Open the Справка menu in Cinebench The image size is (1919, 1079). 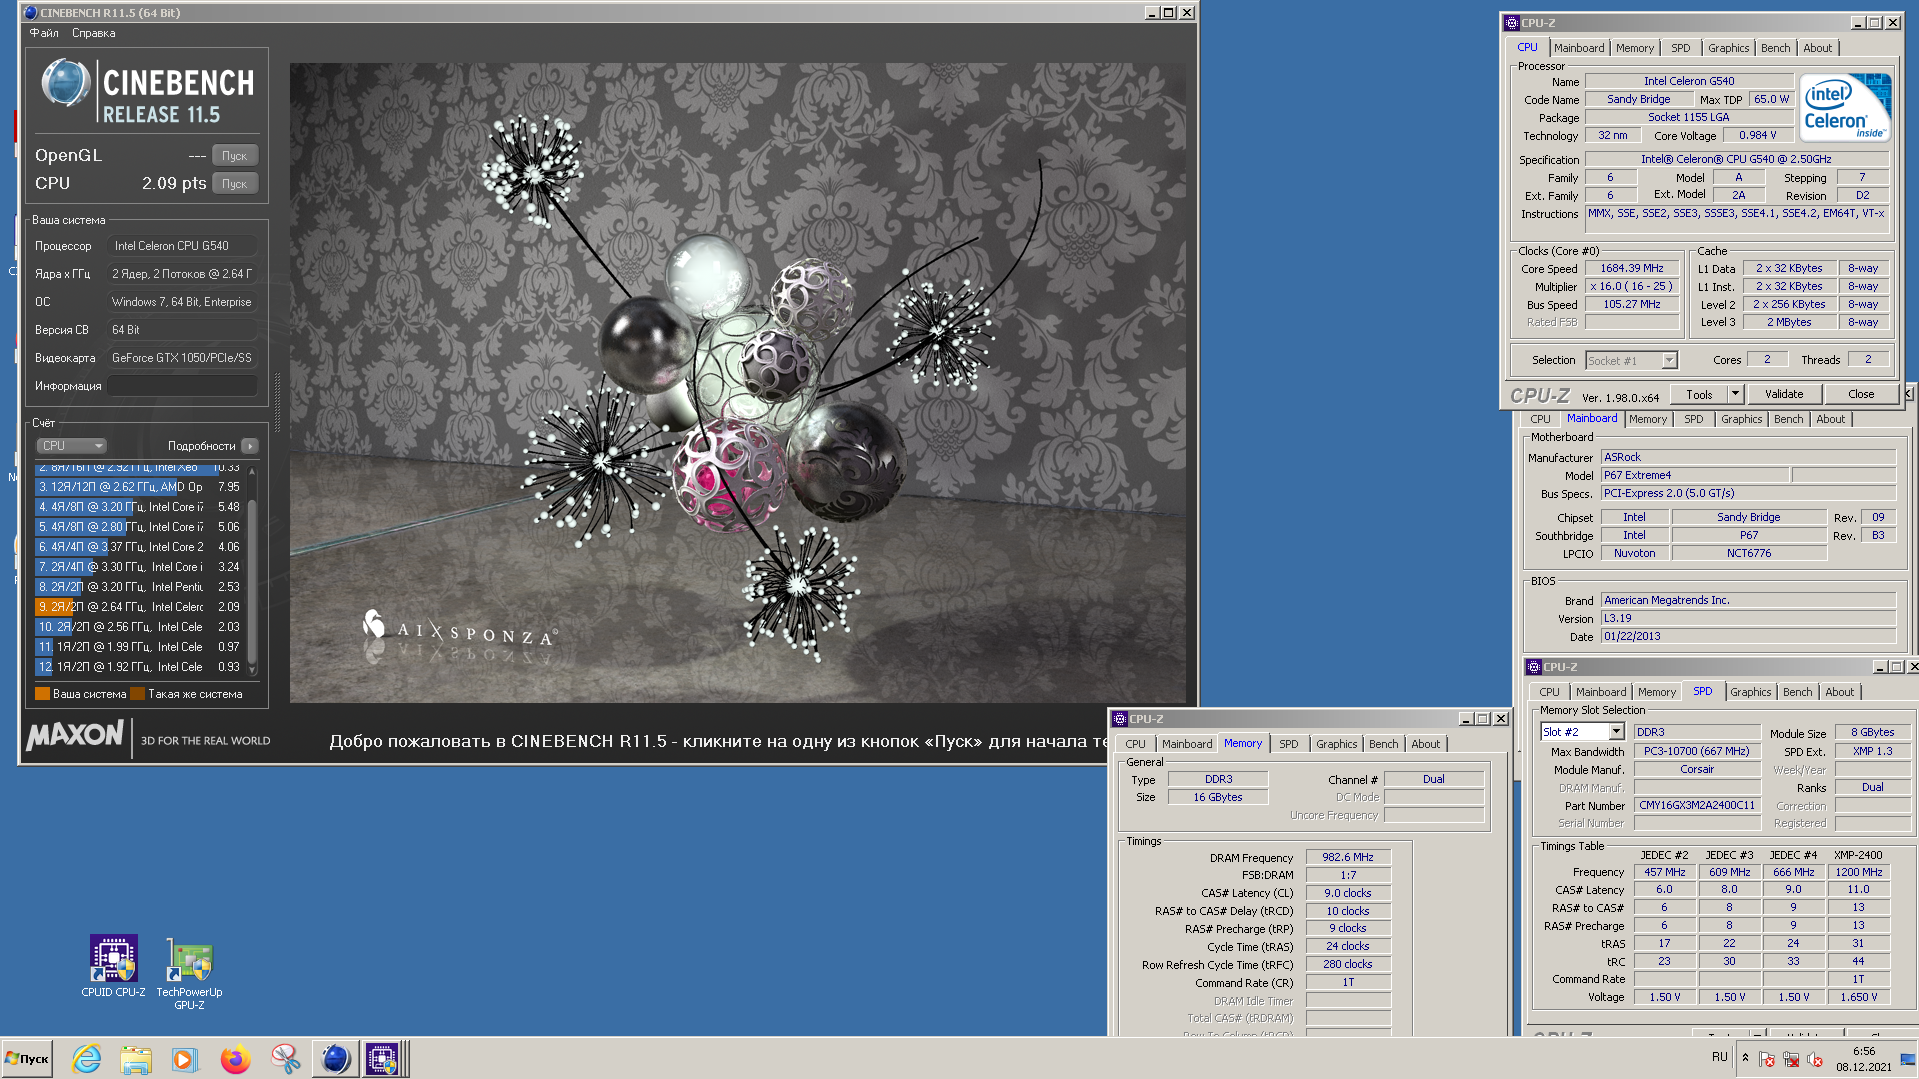click(x=93, y=33)
